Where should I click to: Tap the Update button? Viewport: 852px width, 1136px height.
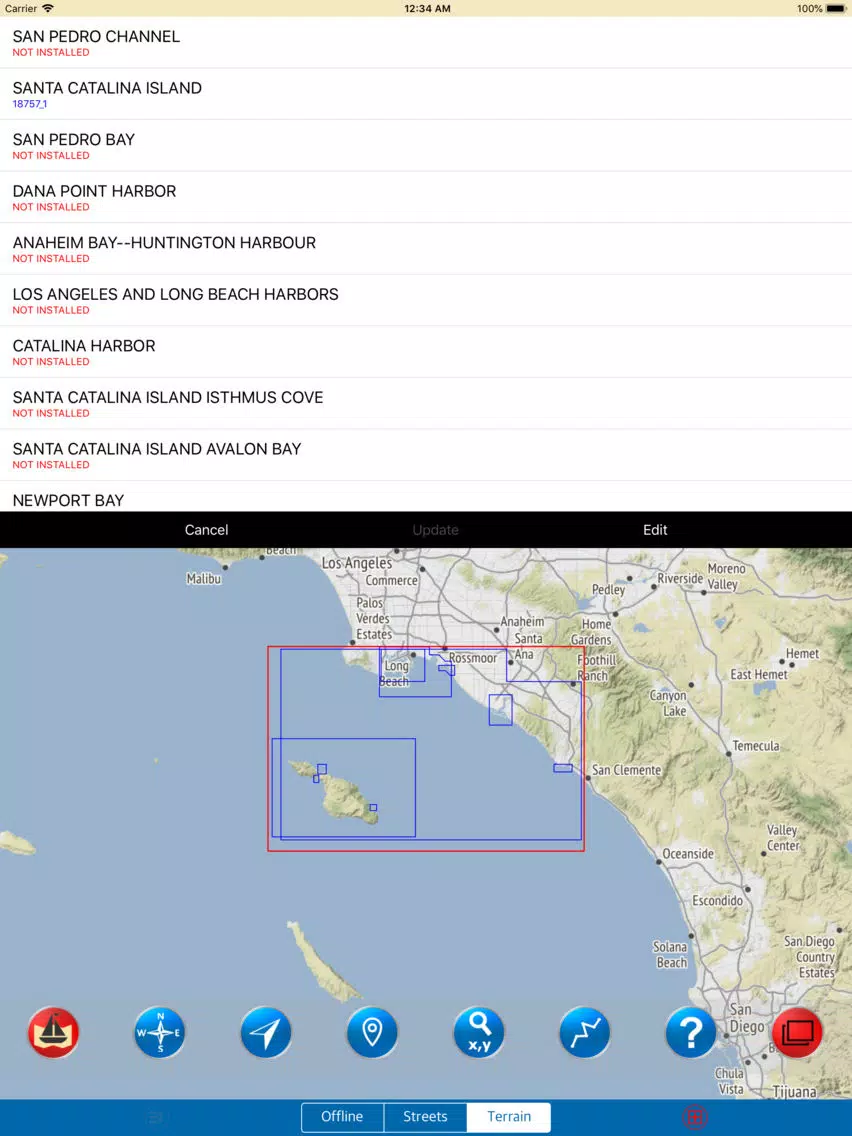point(435,530)
